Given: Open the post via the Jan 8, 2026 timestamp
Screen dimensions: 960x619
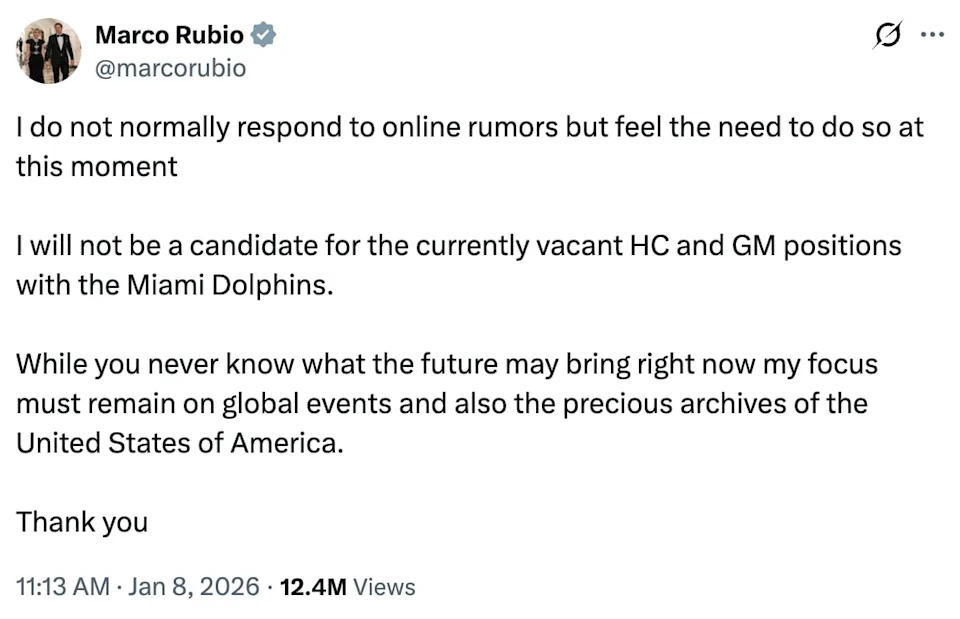Looking at the screenshot, I should click(x=199, y=587).
